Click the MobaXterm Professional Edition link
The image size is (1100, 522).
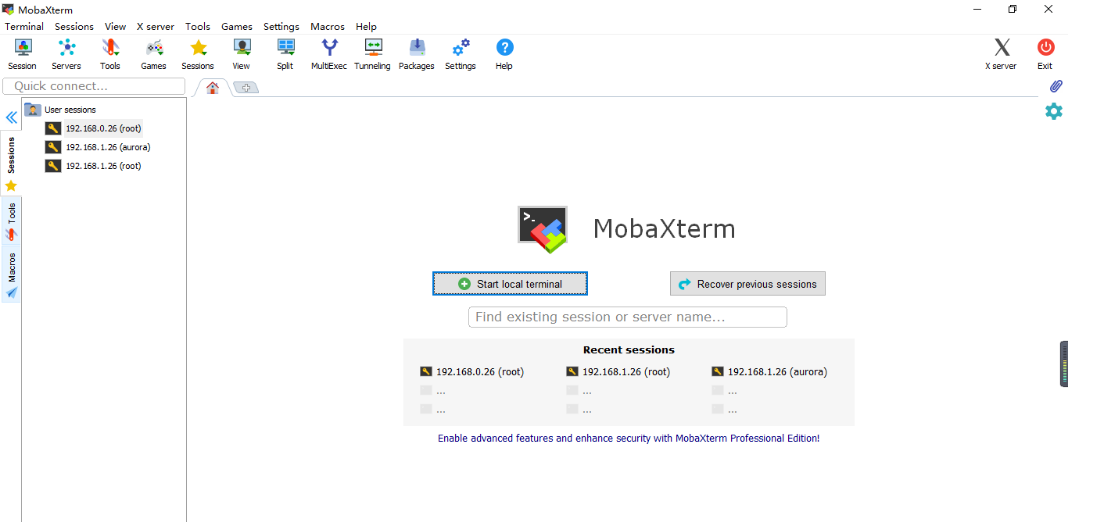[x=628, y=438]
